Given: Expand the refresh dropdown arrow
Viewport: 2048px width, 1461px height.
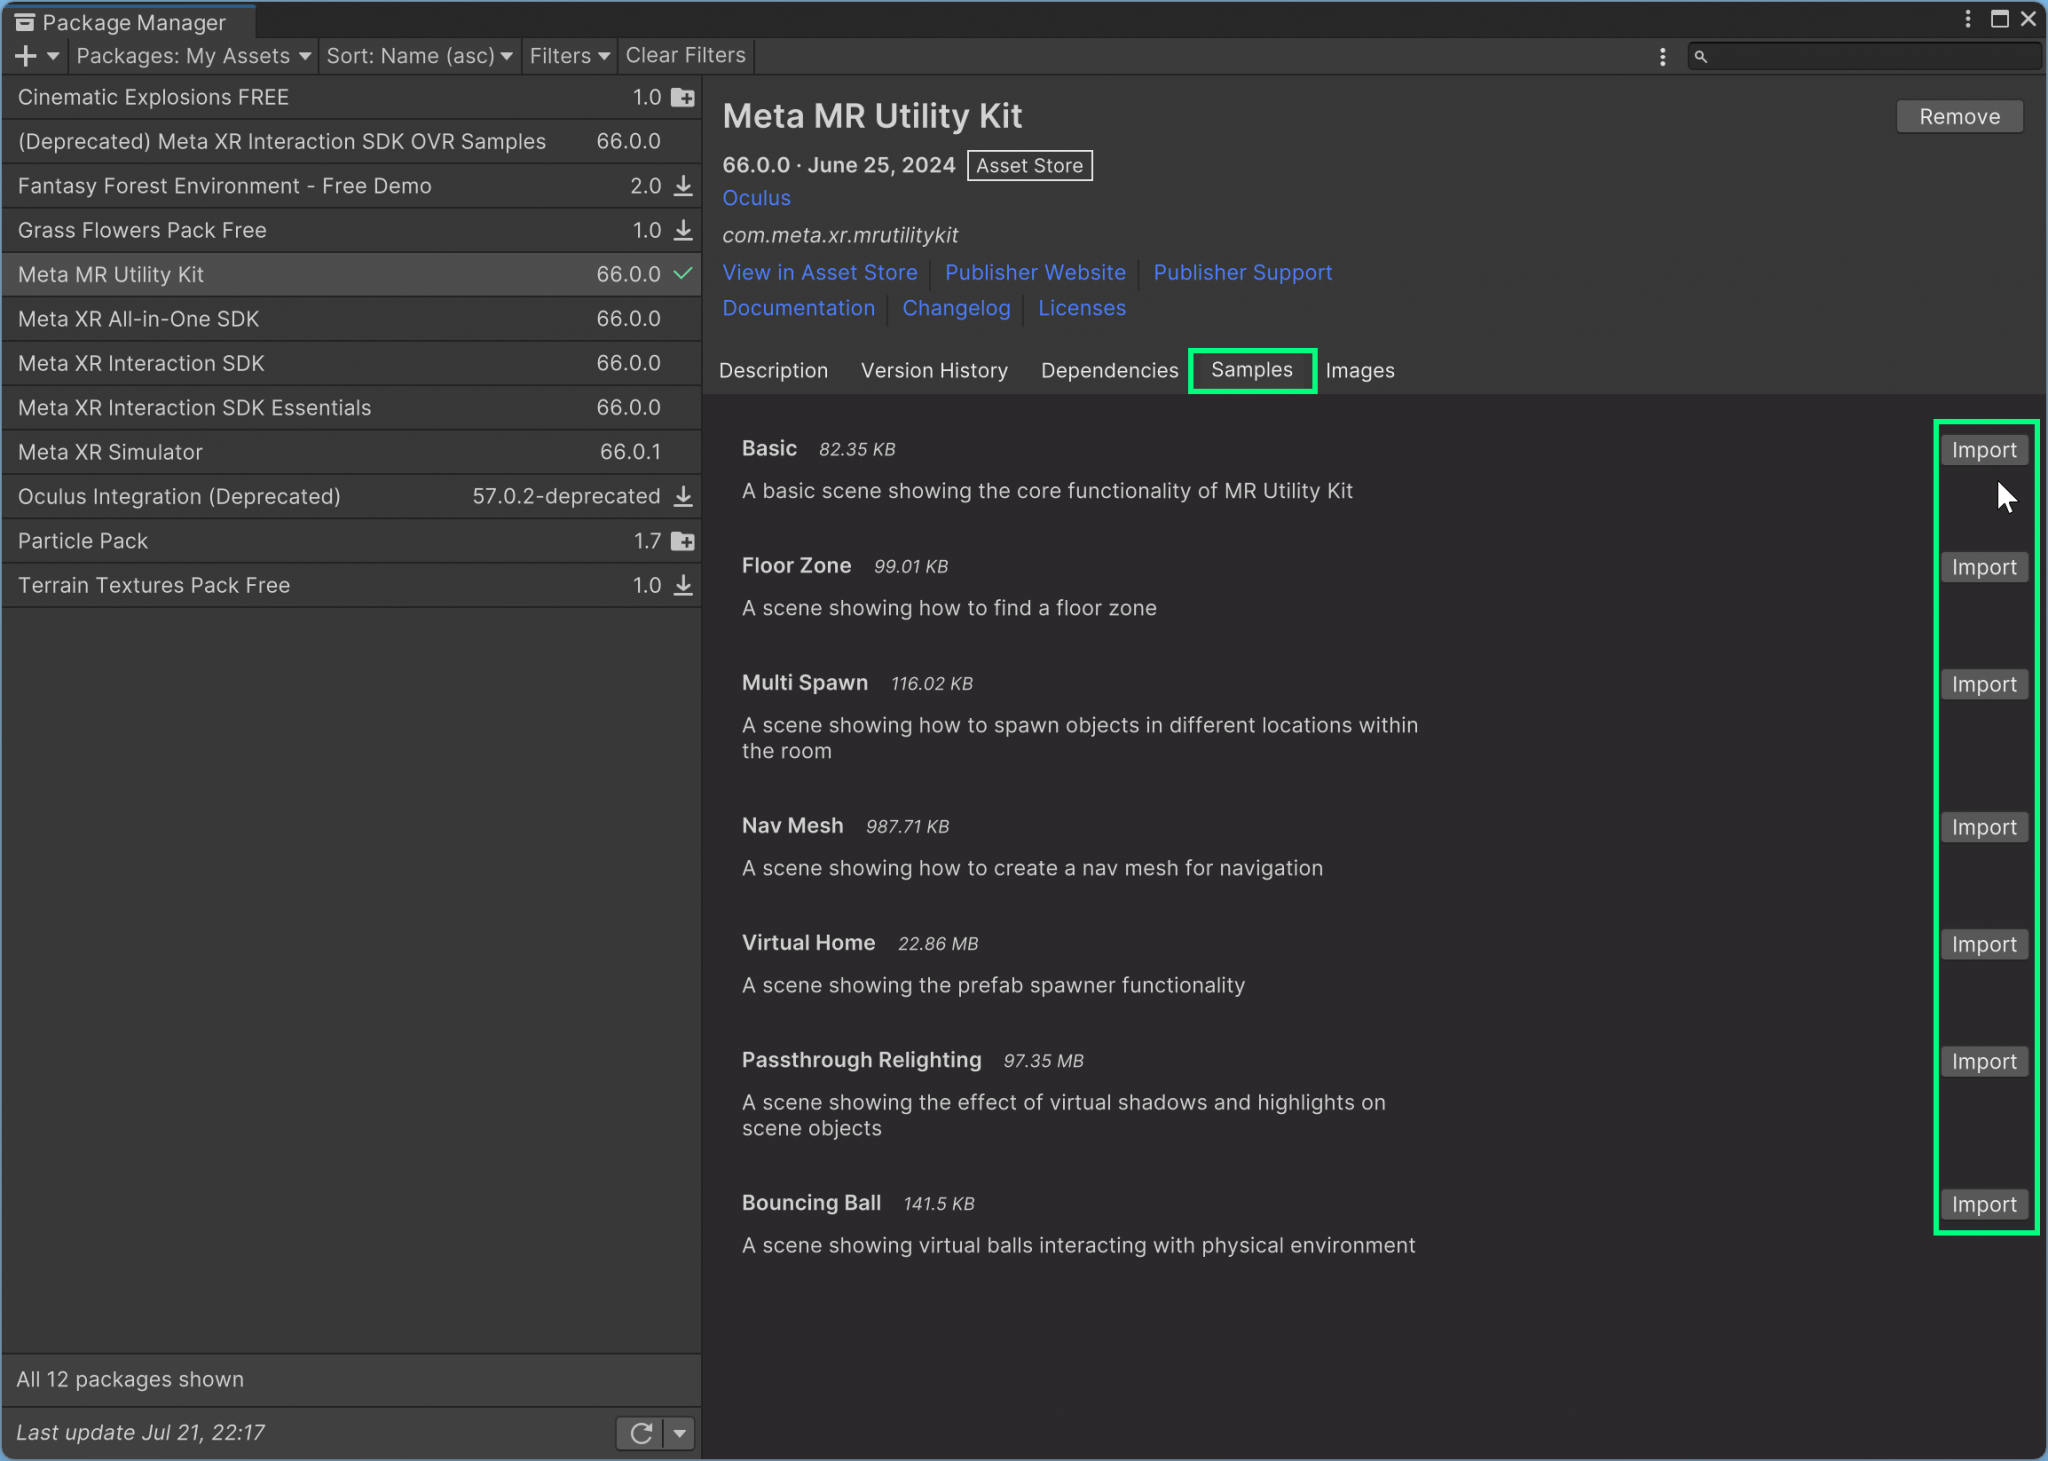Looking at the screenshot, I should (681, 1432).
